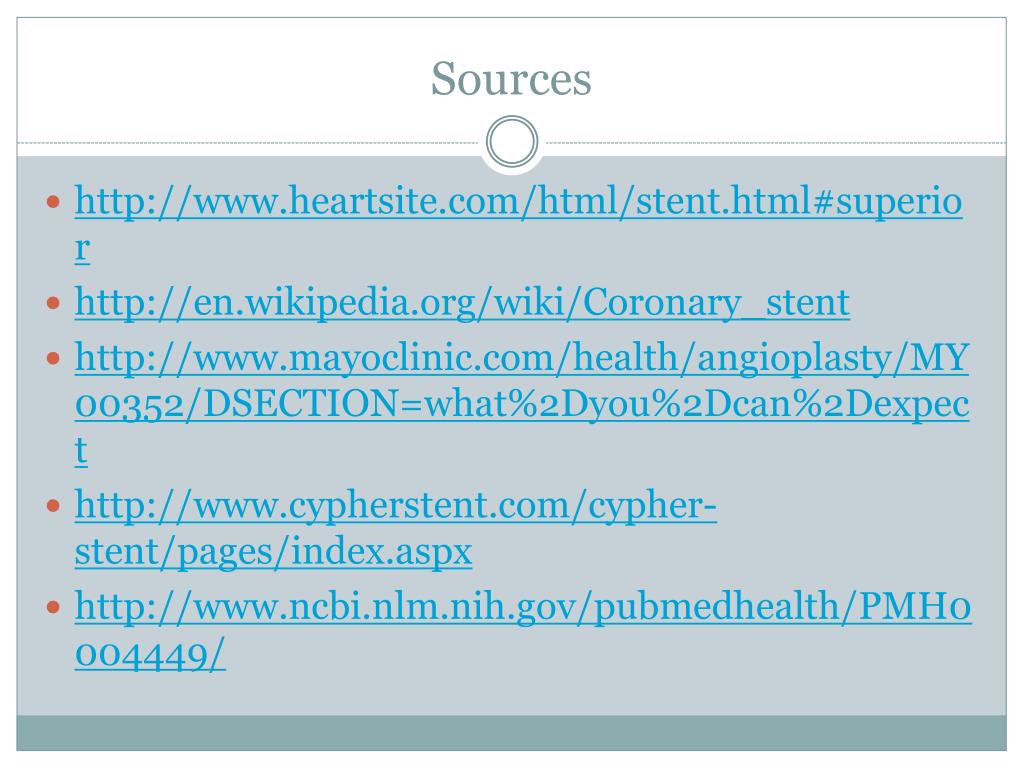This screenshot has height=768, width=1024.
Task: Open the cypherstent.com/cypher- link
Action: click(x=396, y=505)
